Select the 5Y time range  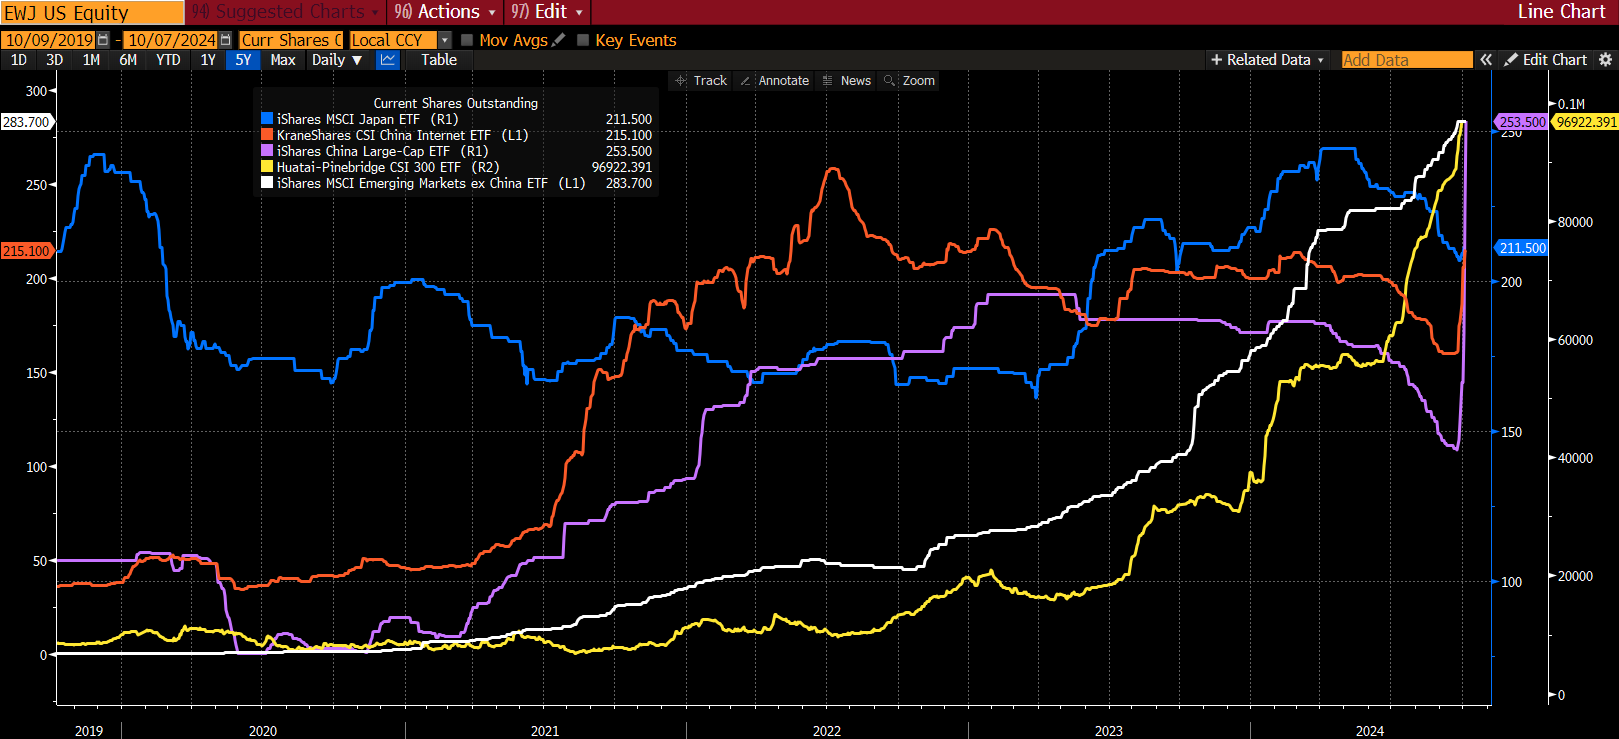click(x=243, y=60)
